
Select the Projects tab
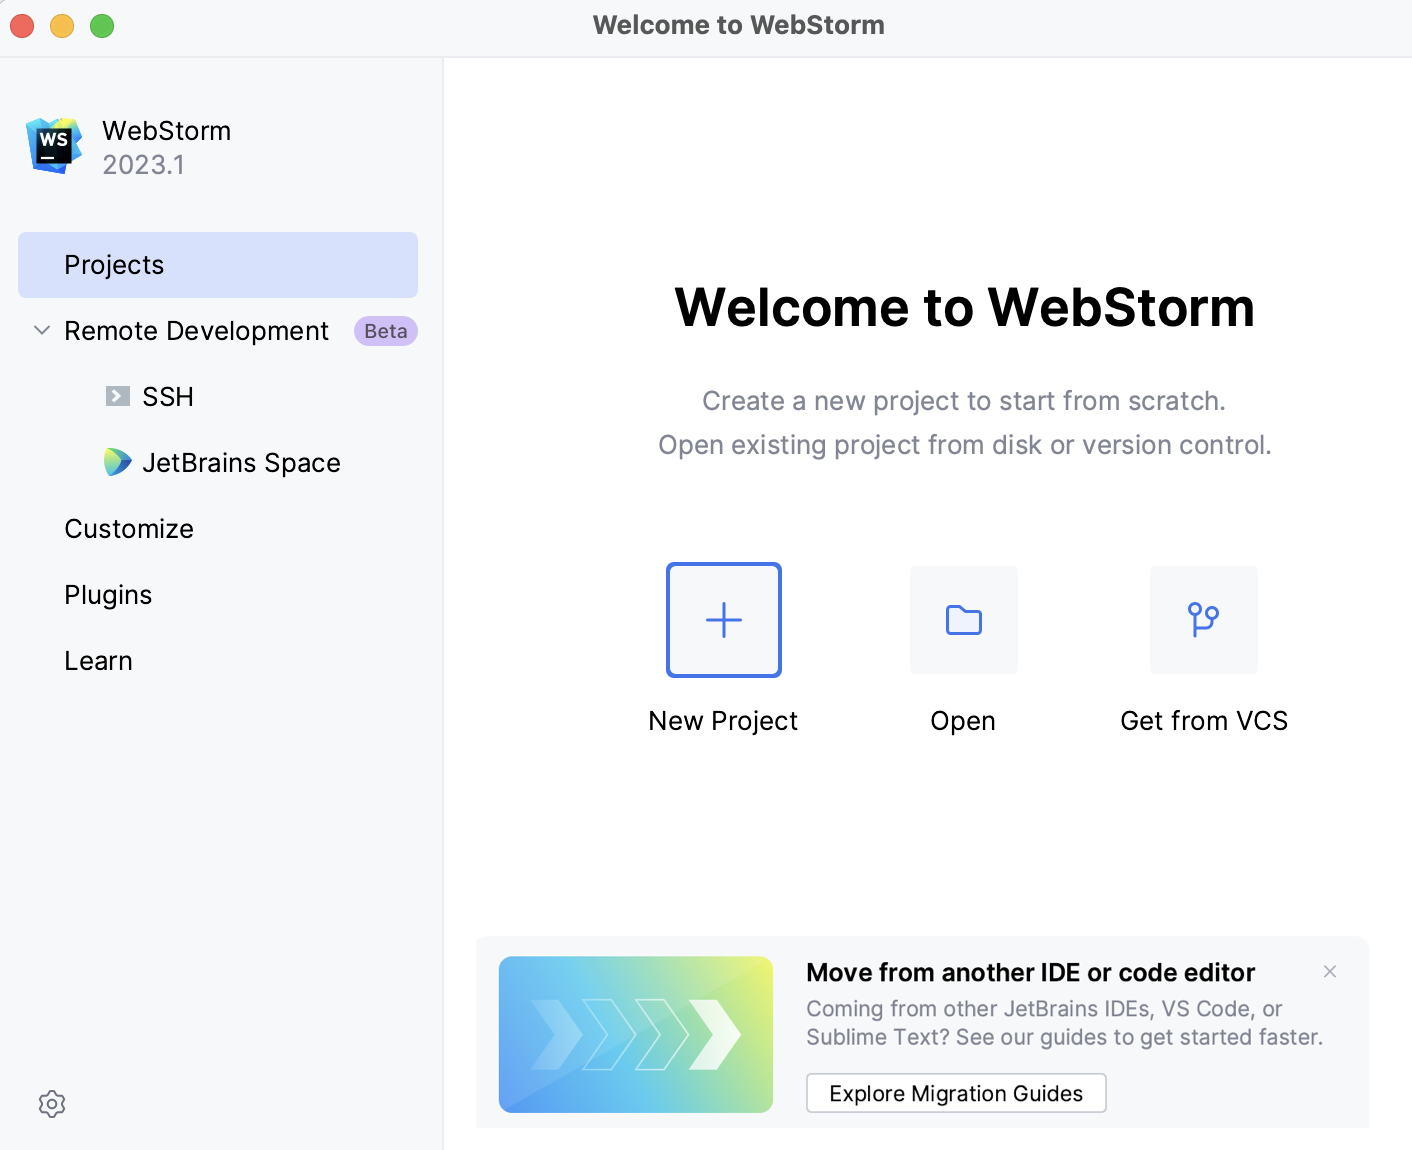pos(218,265)
